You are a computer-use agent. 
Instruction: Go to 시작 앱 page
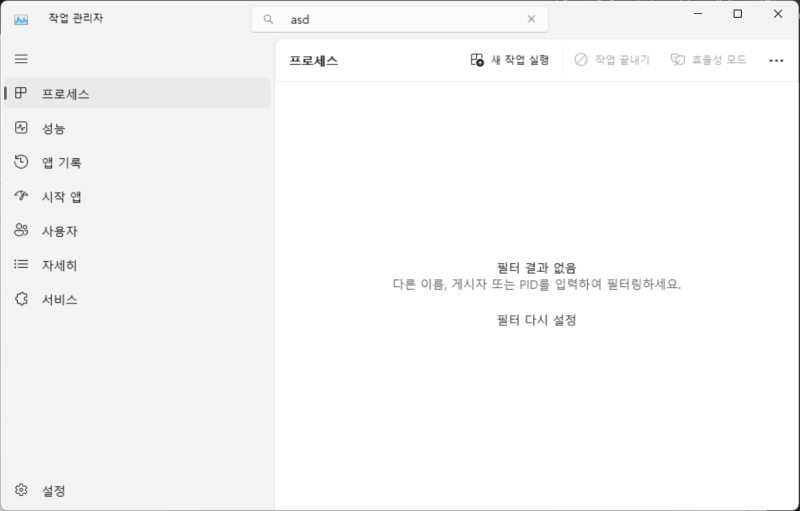pyautogui.click(x=137, y=196)
